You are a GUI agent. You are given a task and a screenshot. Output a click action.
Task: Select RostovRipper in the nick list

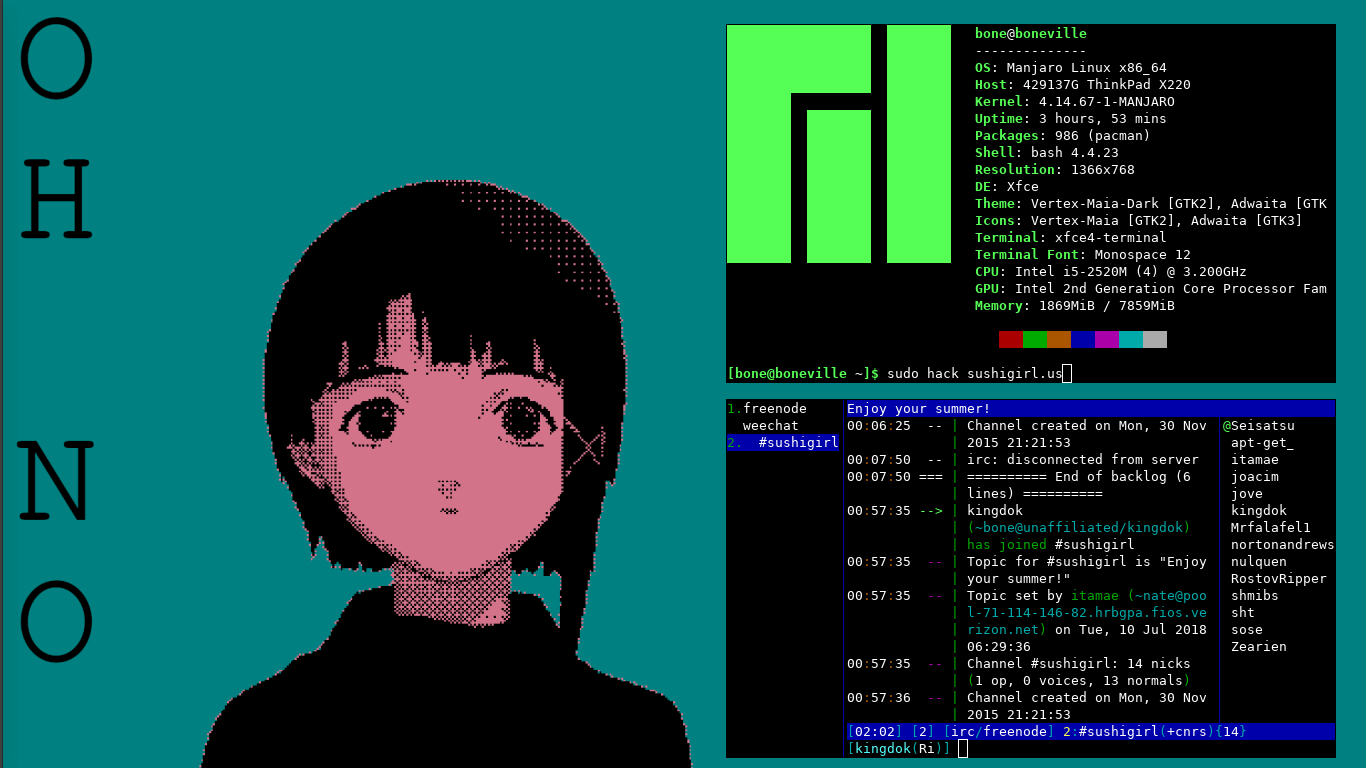(x=1278, y=578)
